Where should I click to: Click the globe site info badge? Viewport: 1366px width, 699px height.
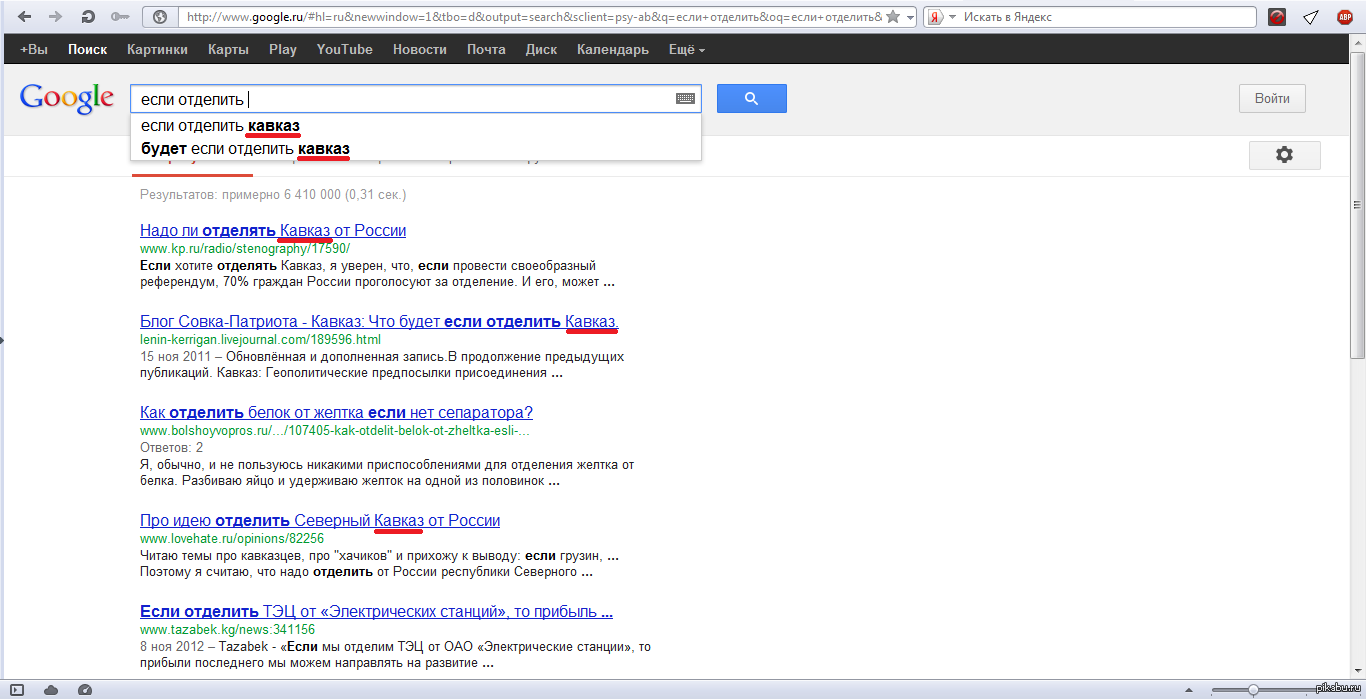159,17
